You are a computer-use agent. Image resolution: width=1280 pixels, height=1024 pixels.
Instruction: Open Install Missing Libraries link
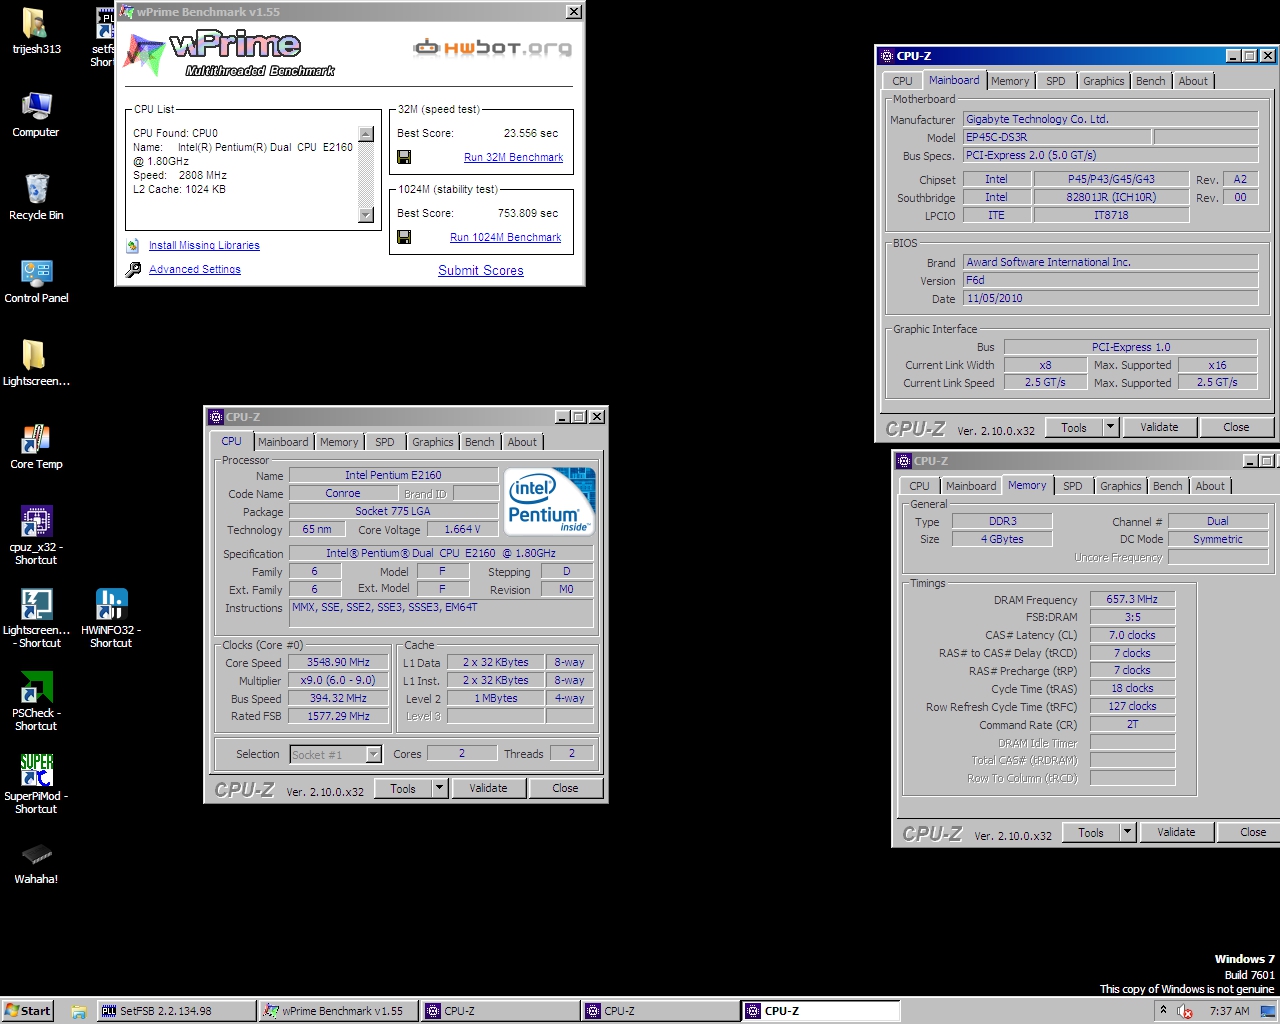204,245
